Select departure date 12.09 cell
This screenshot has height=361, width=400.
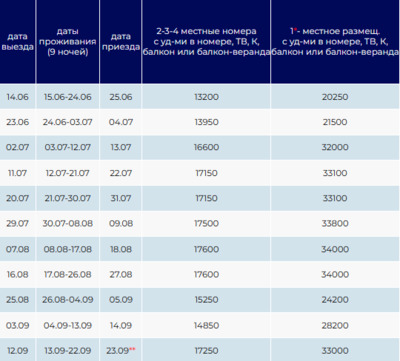(x=17, y=351)
